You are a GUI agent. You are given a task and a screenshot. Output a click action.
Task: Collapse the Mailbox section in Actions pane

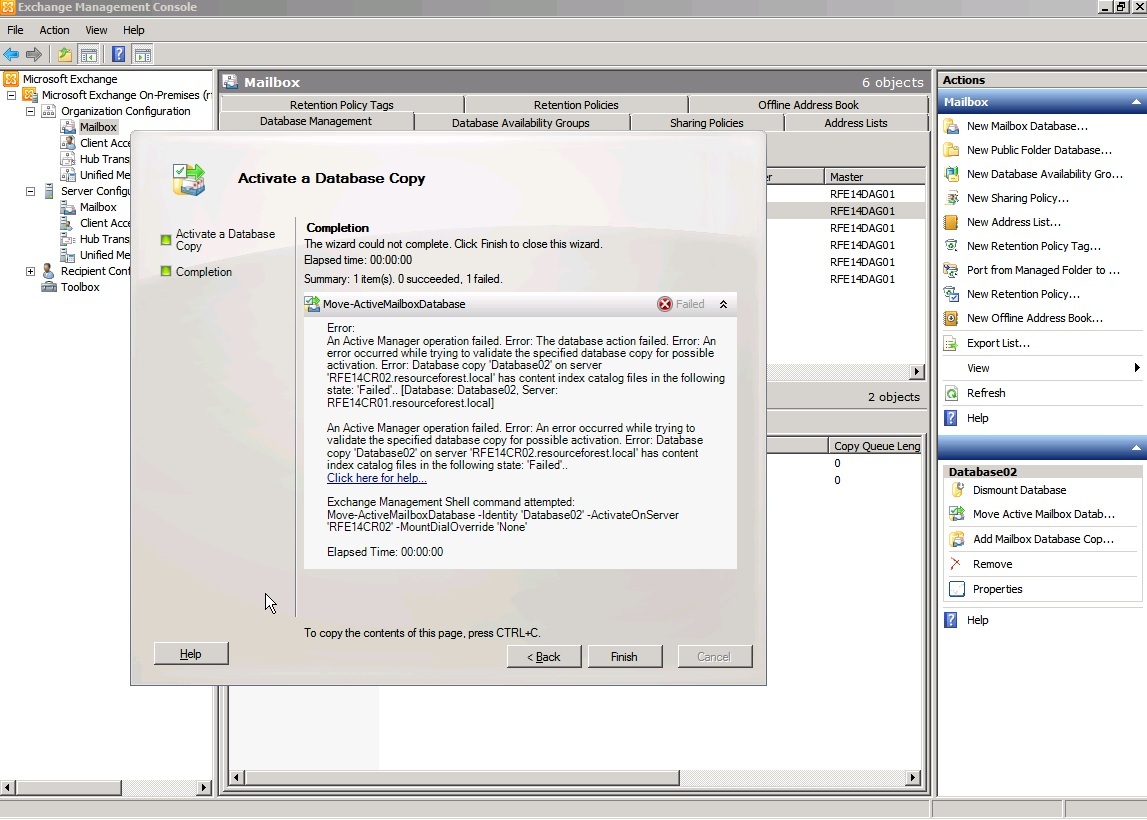[x=1136, y=102]
